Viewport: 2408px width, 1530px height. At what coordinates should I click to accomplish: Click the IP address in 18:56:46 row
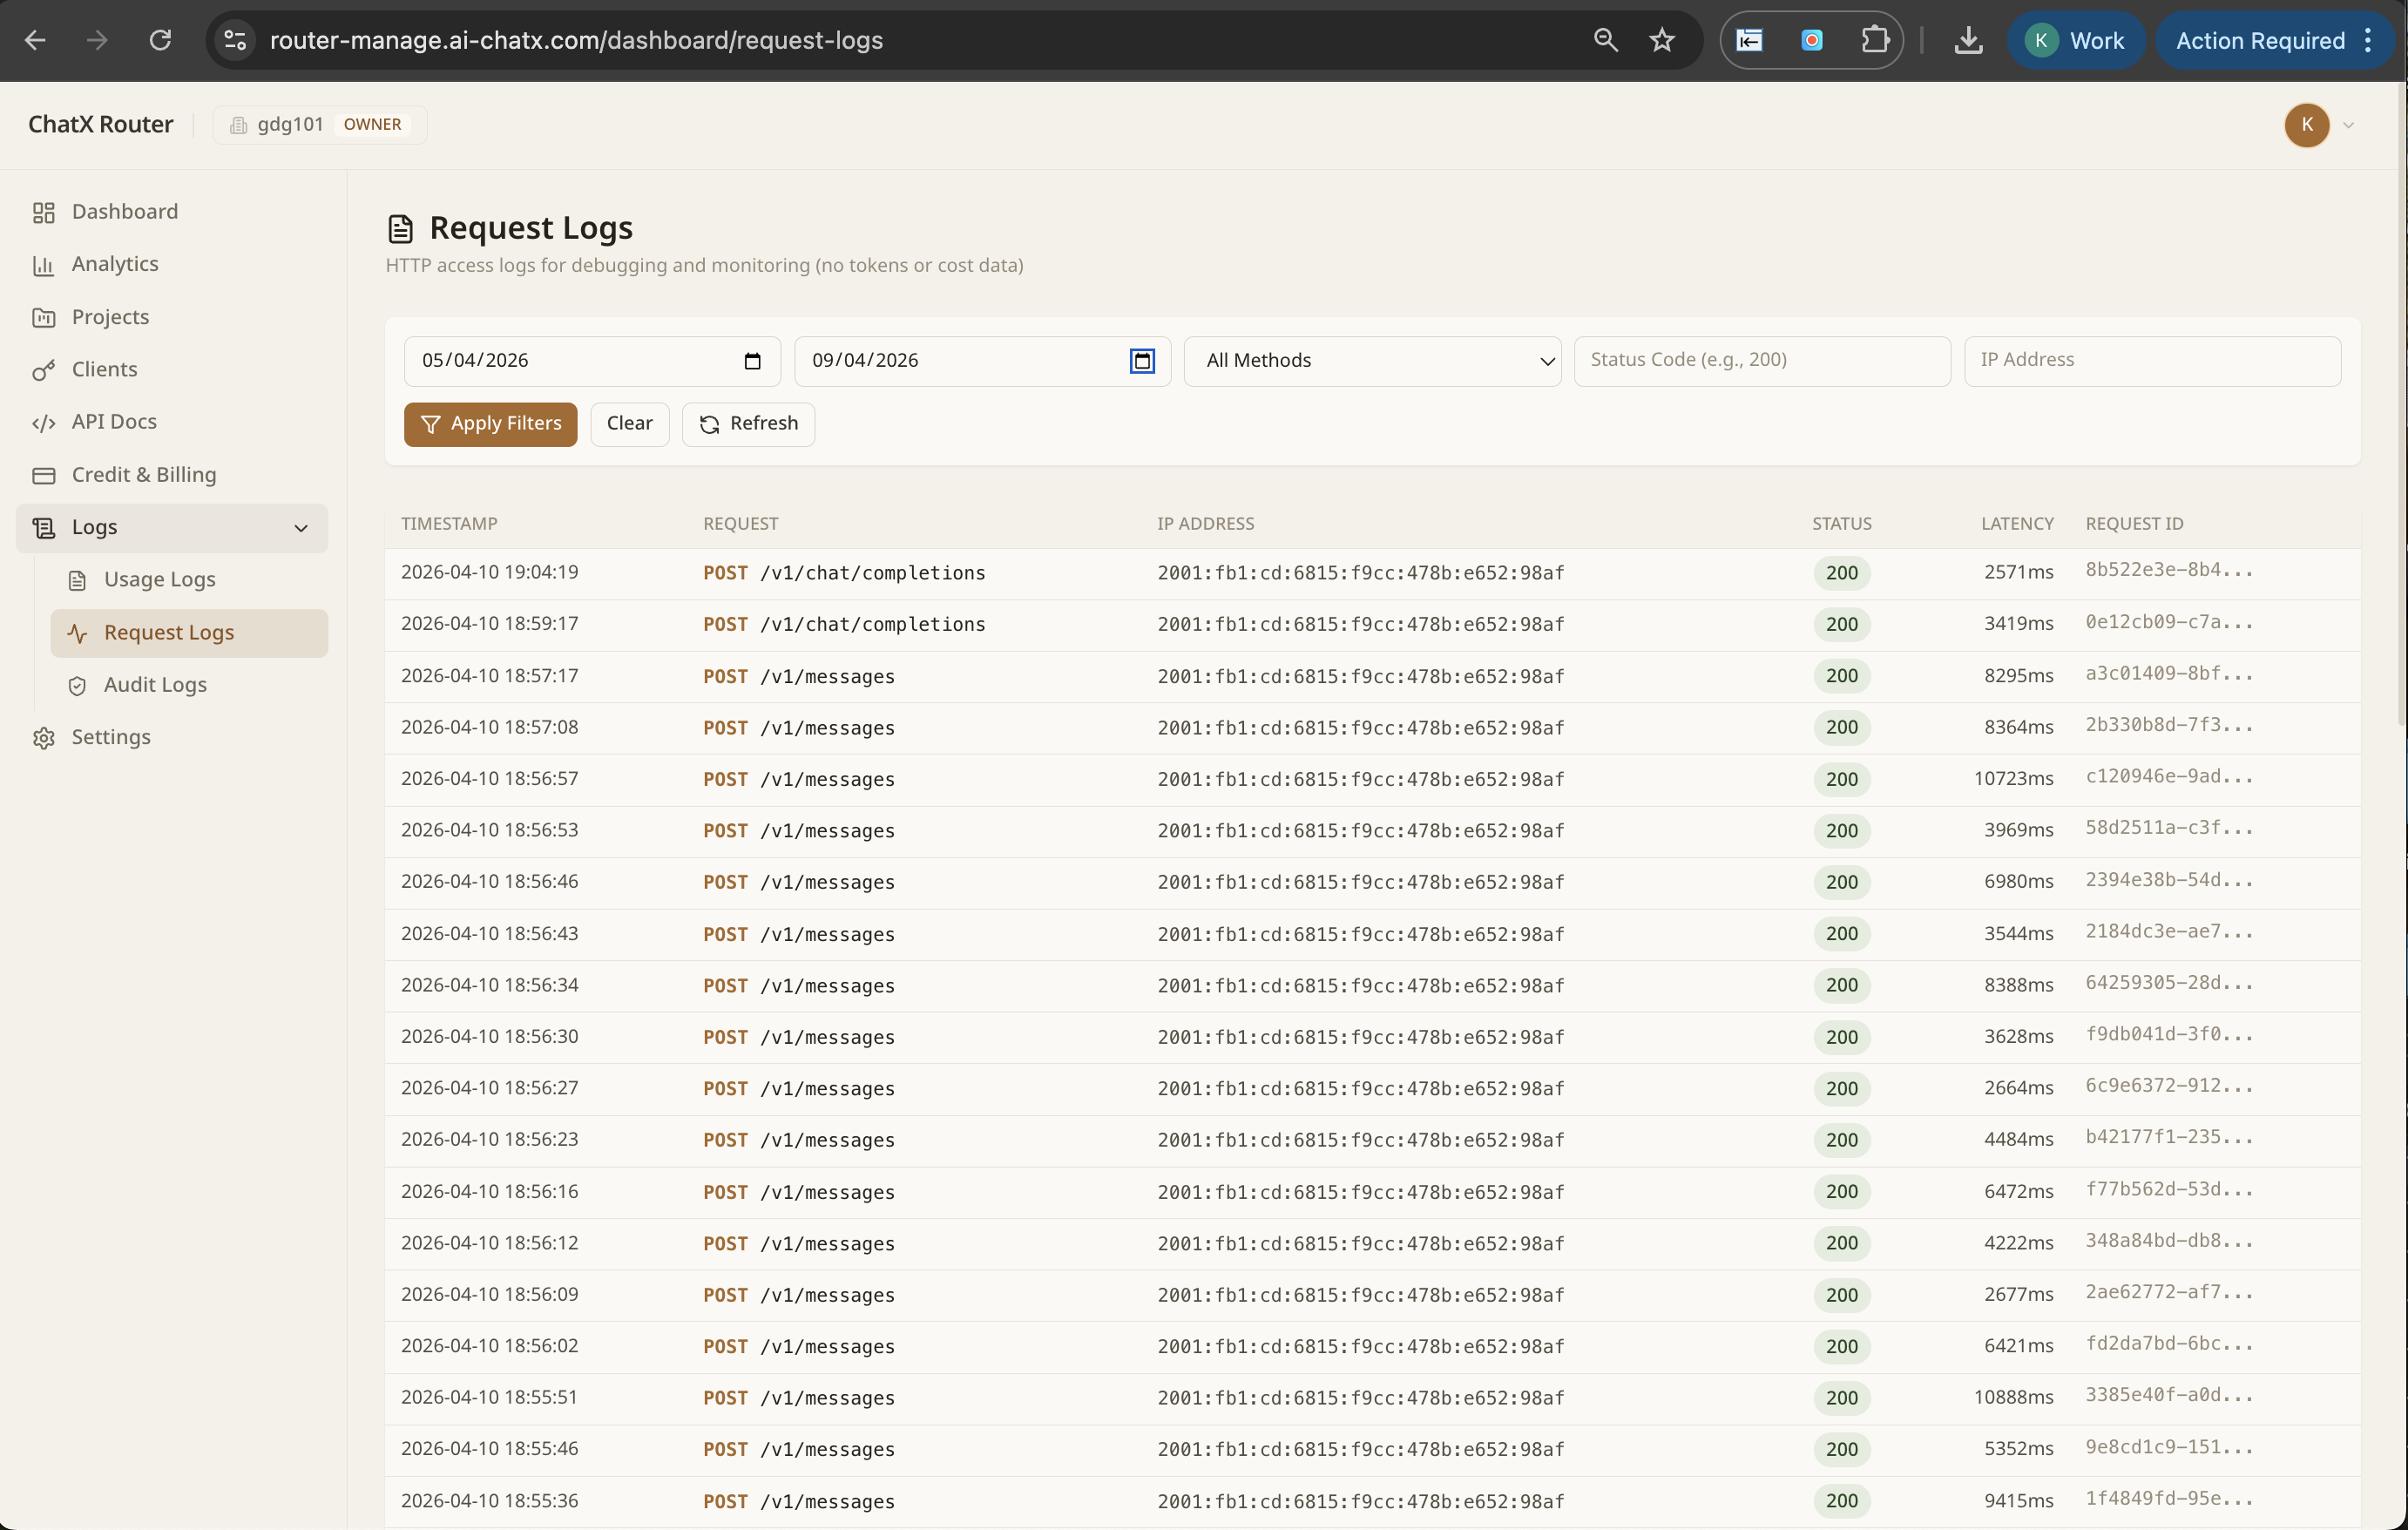click(1360, 882)
